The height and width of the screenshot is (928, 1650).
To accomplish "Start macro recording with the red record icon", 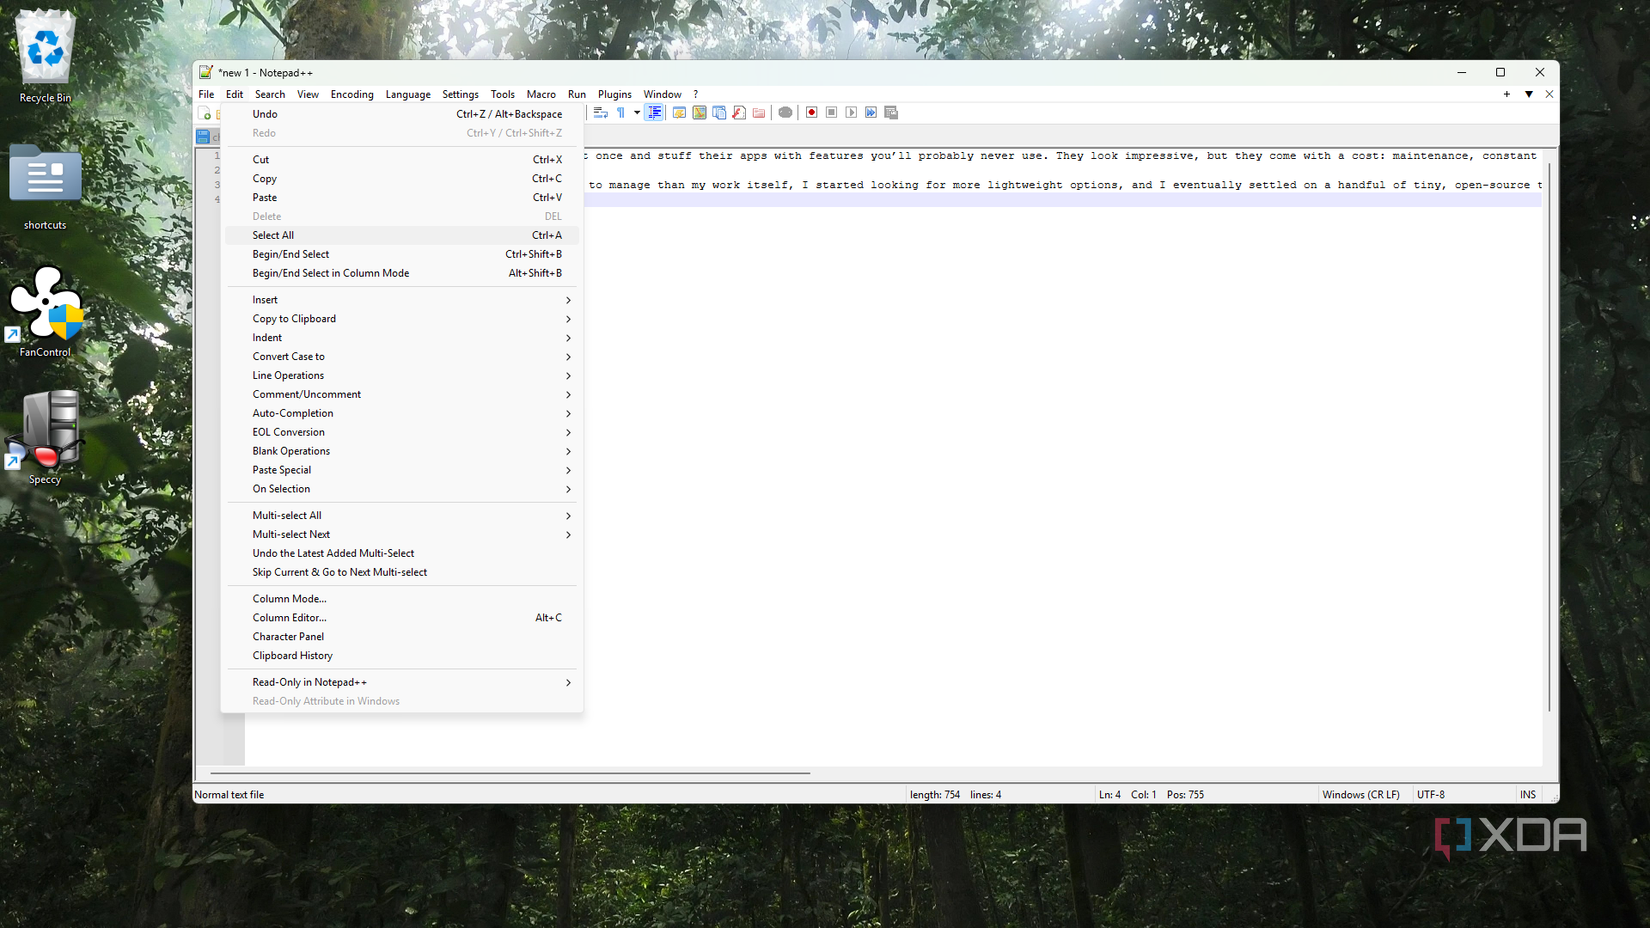I will [x=811, y=113].
